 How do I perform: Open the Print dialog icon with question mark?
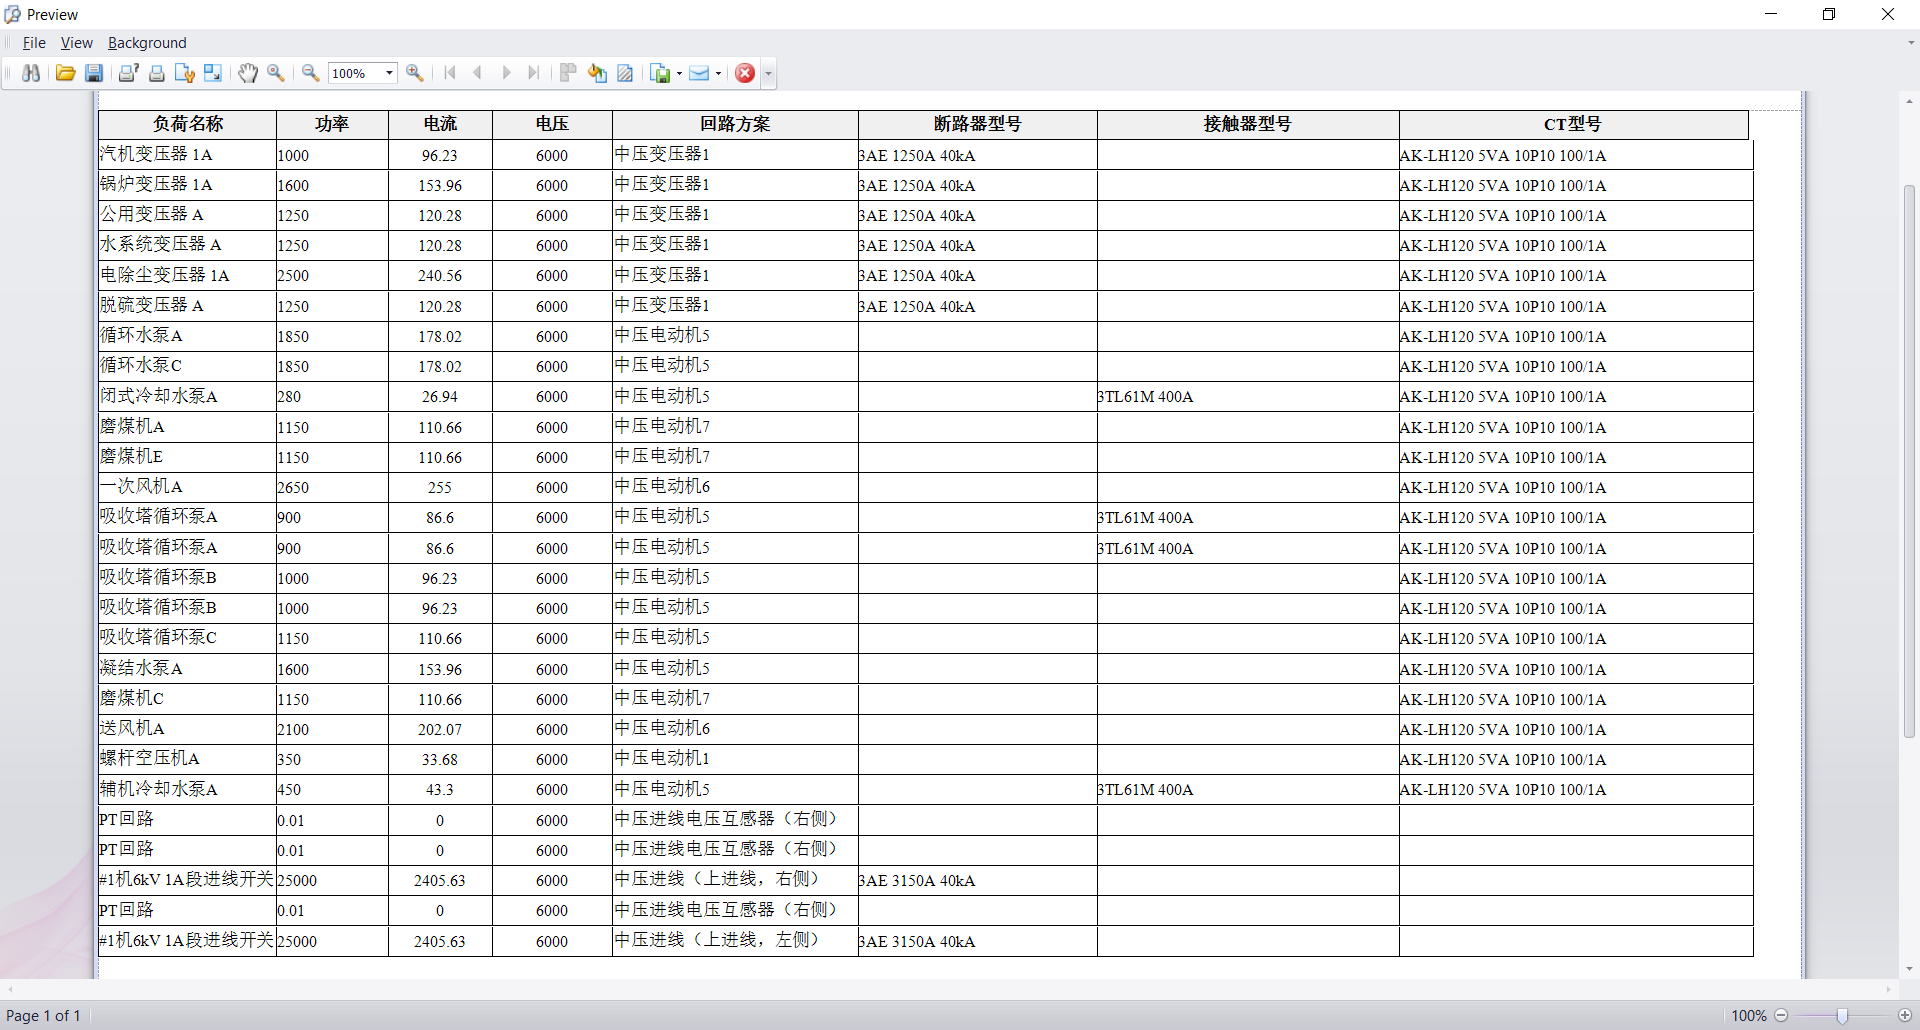(129, 73)
